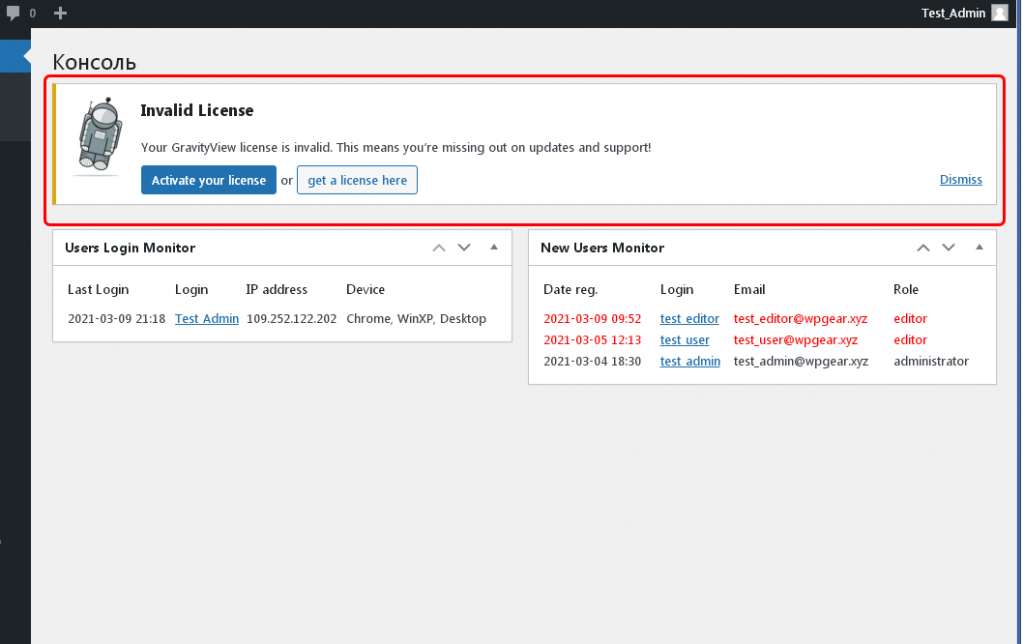The image size is (1024, 644).
Task: Click the Users Login Monitor title
Action: tap(130, 248)
